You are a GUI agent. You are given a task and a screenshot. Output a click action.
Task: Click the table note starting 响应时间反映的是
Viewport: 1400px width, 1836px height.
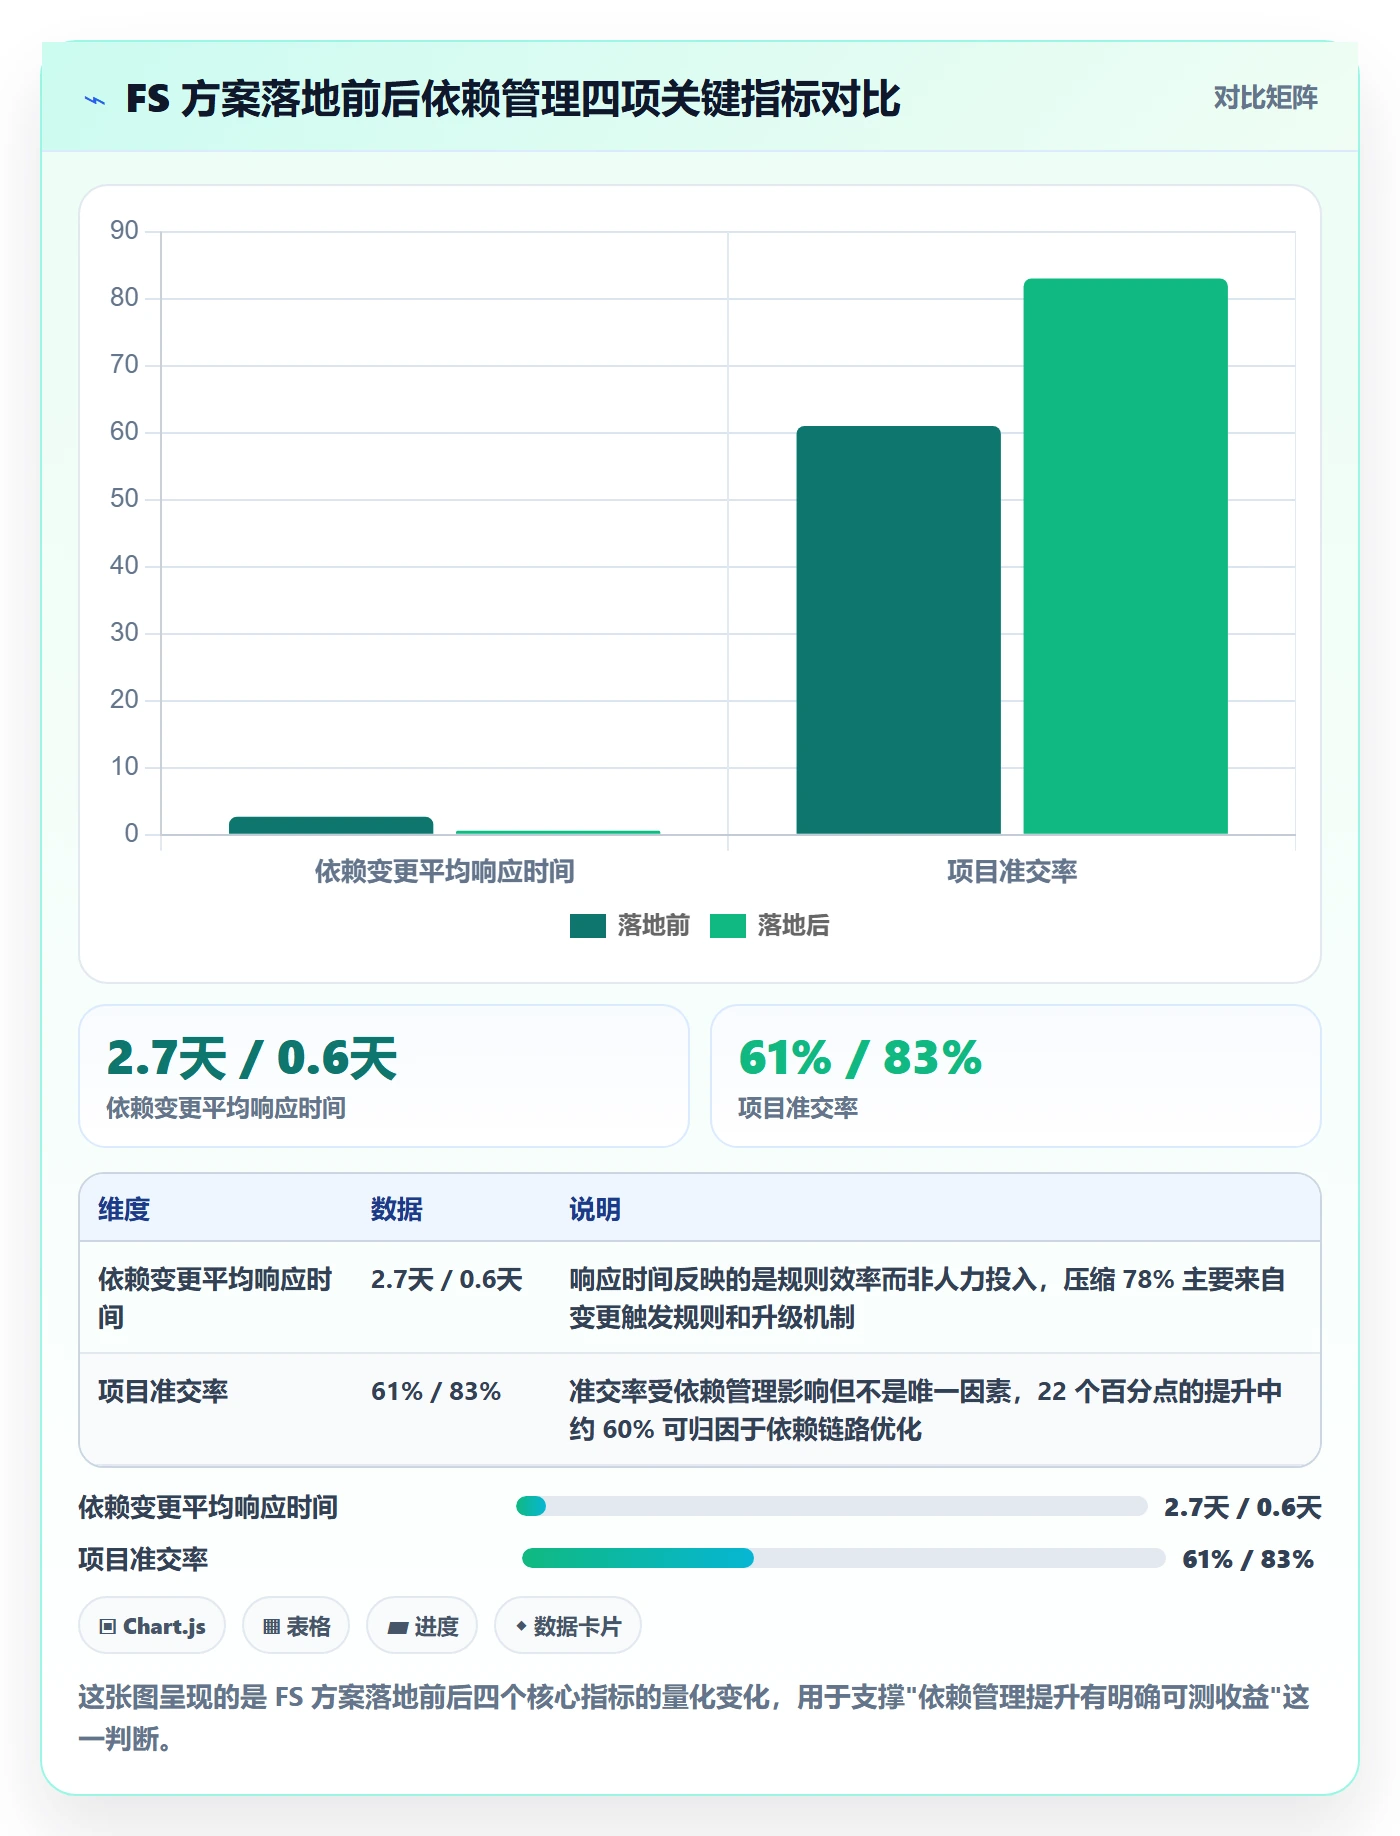pyautogui.click(x=927, y=1298)
